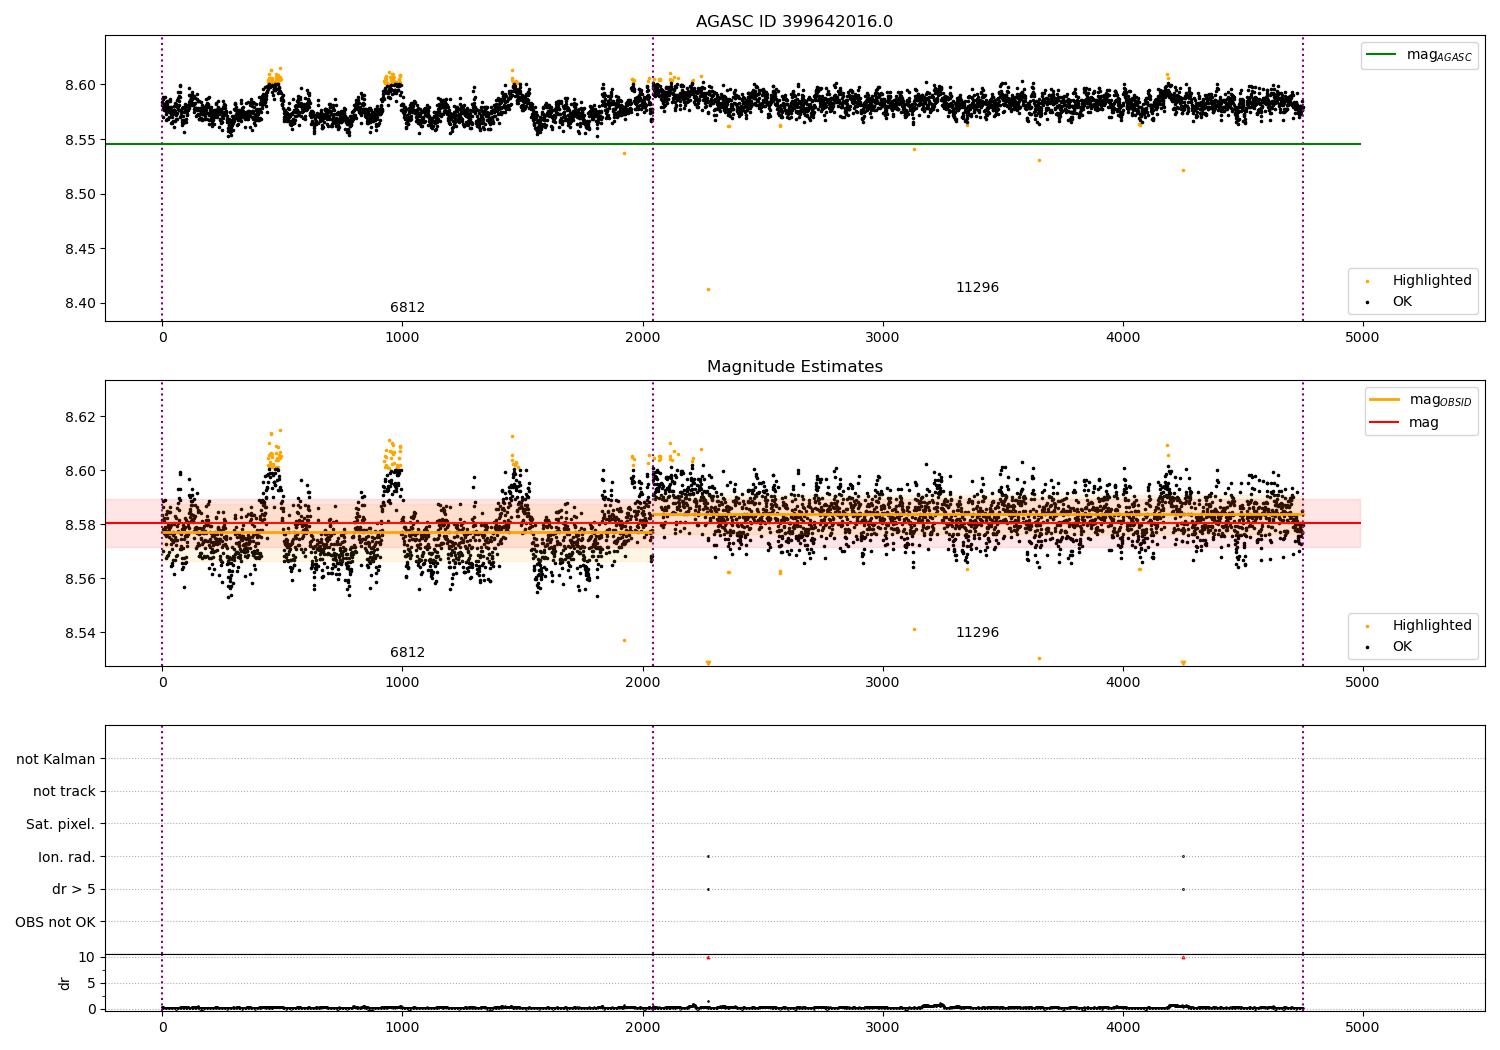This screenshot has height=1050, width=1500.
Task: Click y-tick '8.54' on middle plot
Action: point(79,633)
